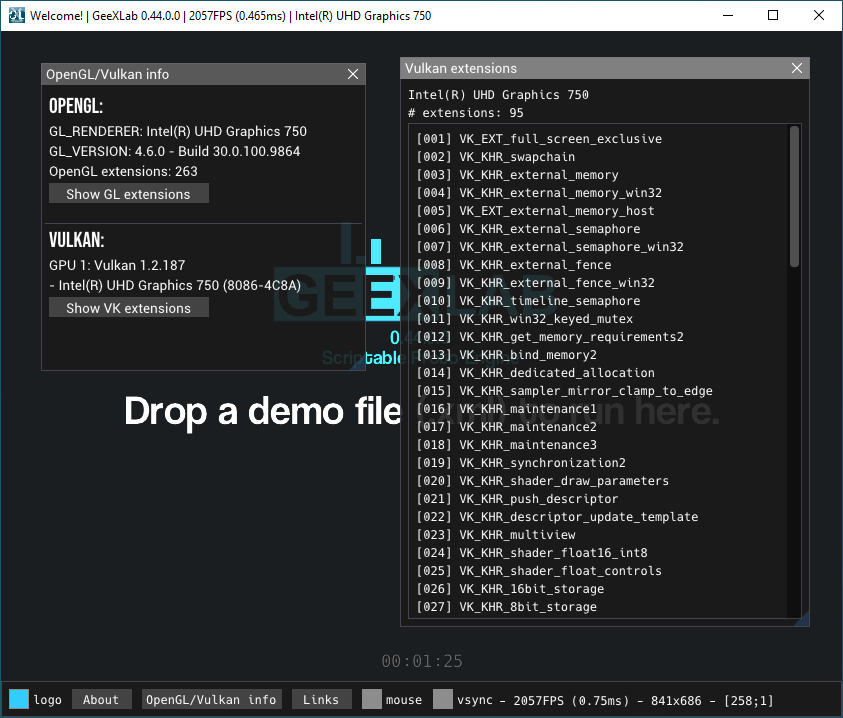
Task: Click GL_RENDERER Intel UHD Graphics 750 line
Action: (x=178, y=131)
